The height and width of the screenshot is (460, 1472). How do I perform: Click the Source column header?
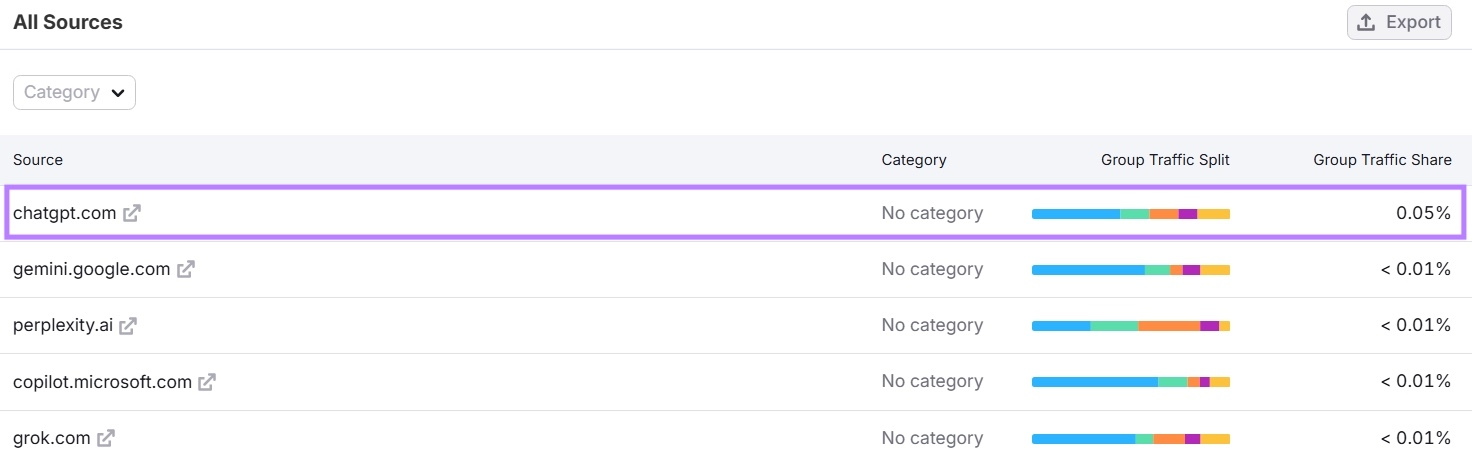pos(38,160)
